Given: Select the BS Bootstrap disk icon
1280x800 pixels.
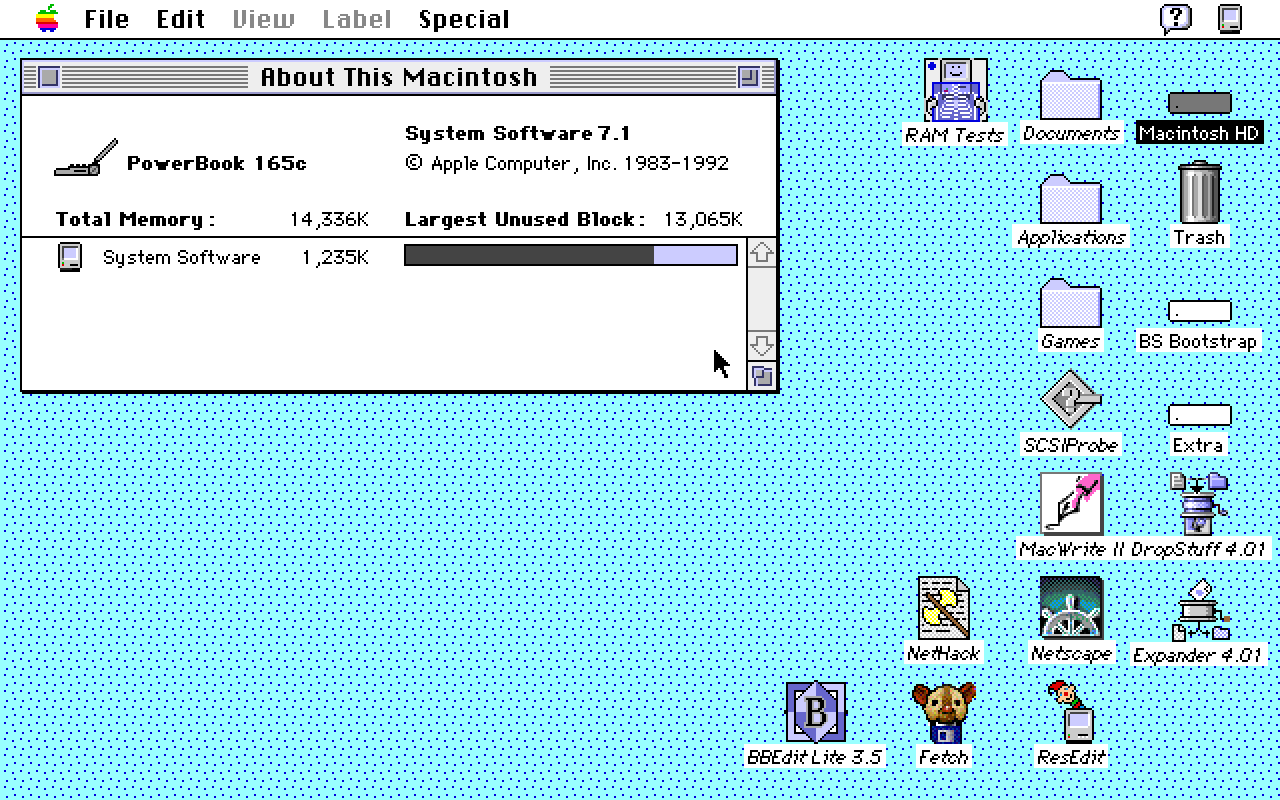Looking at the screenshot, I should [1199, 310].
